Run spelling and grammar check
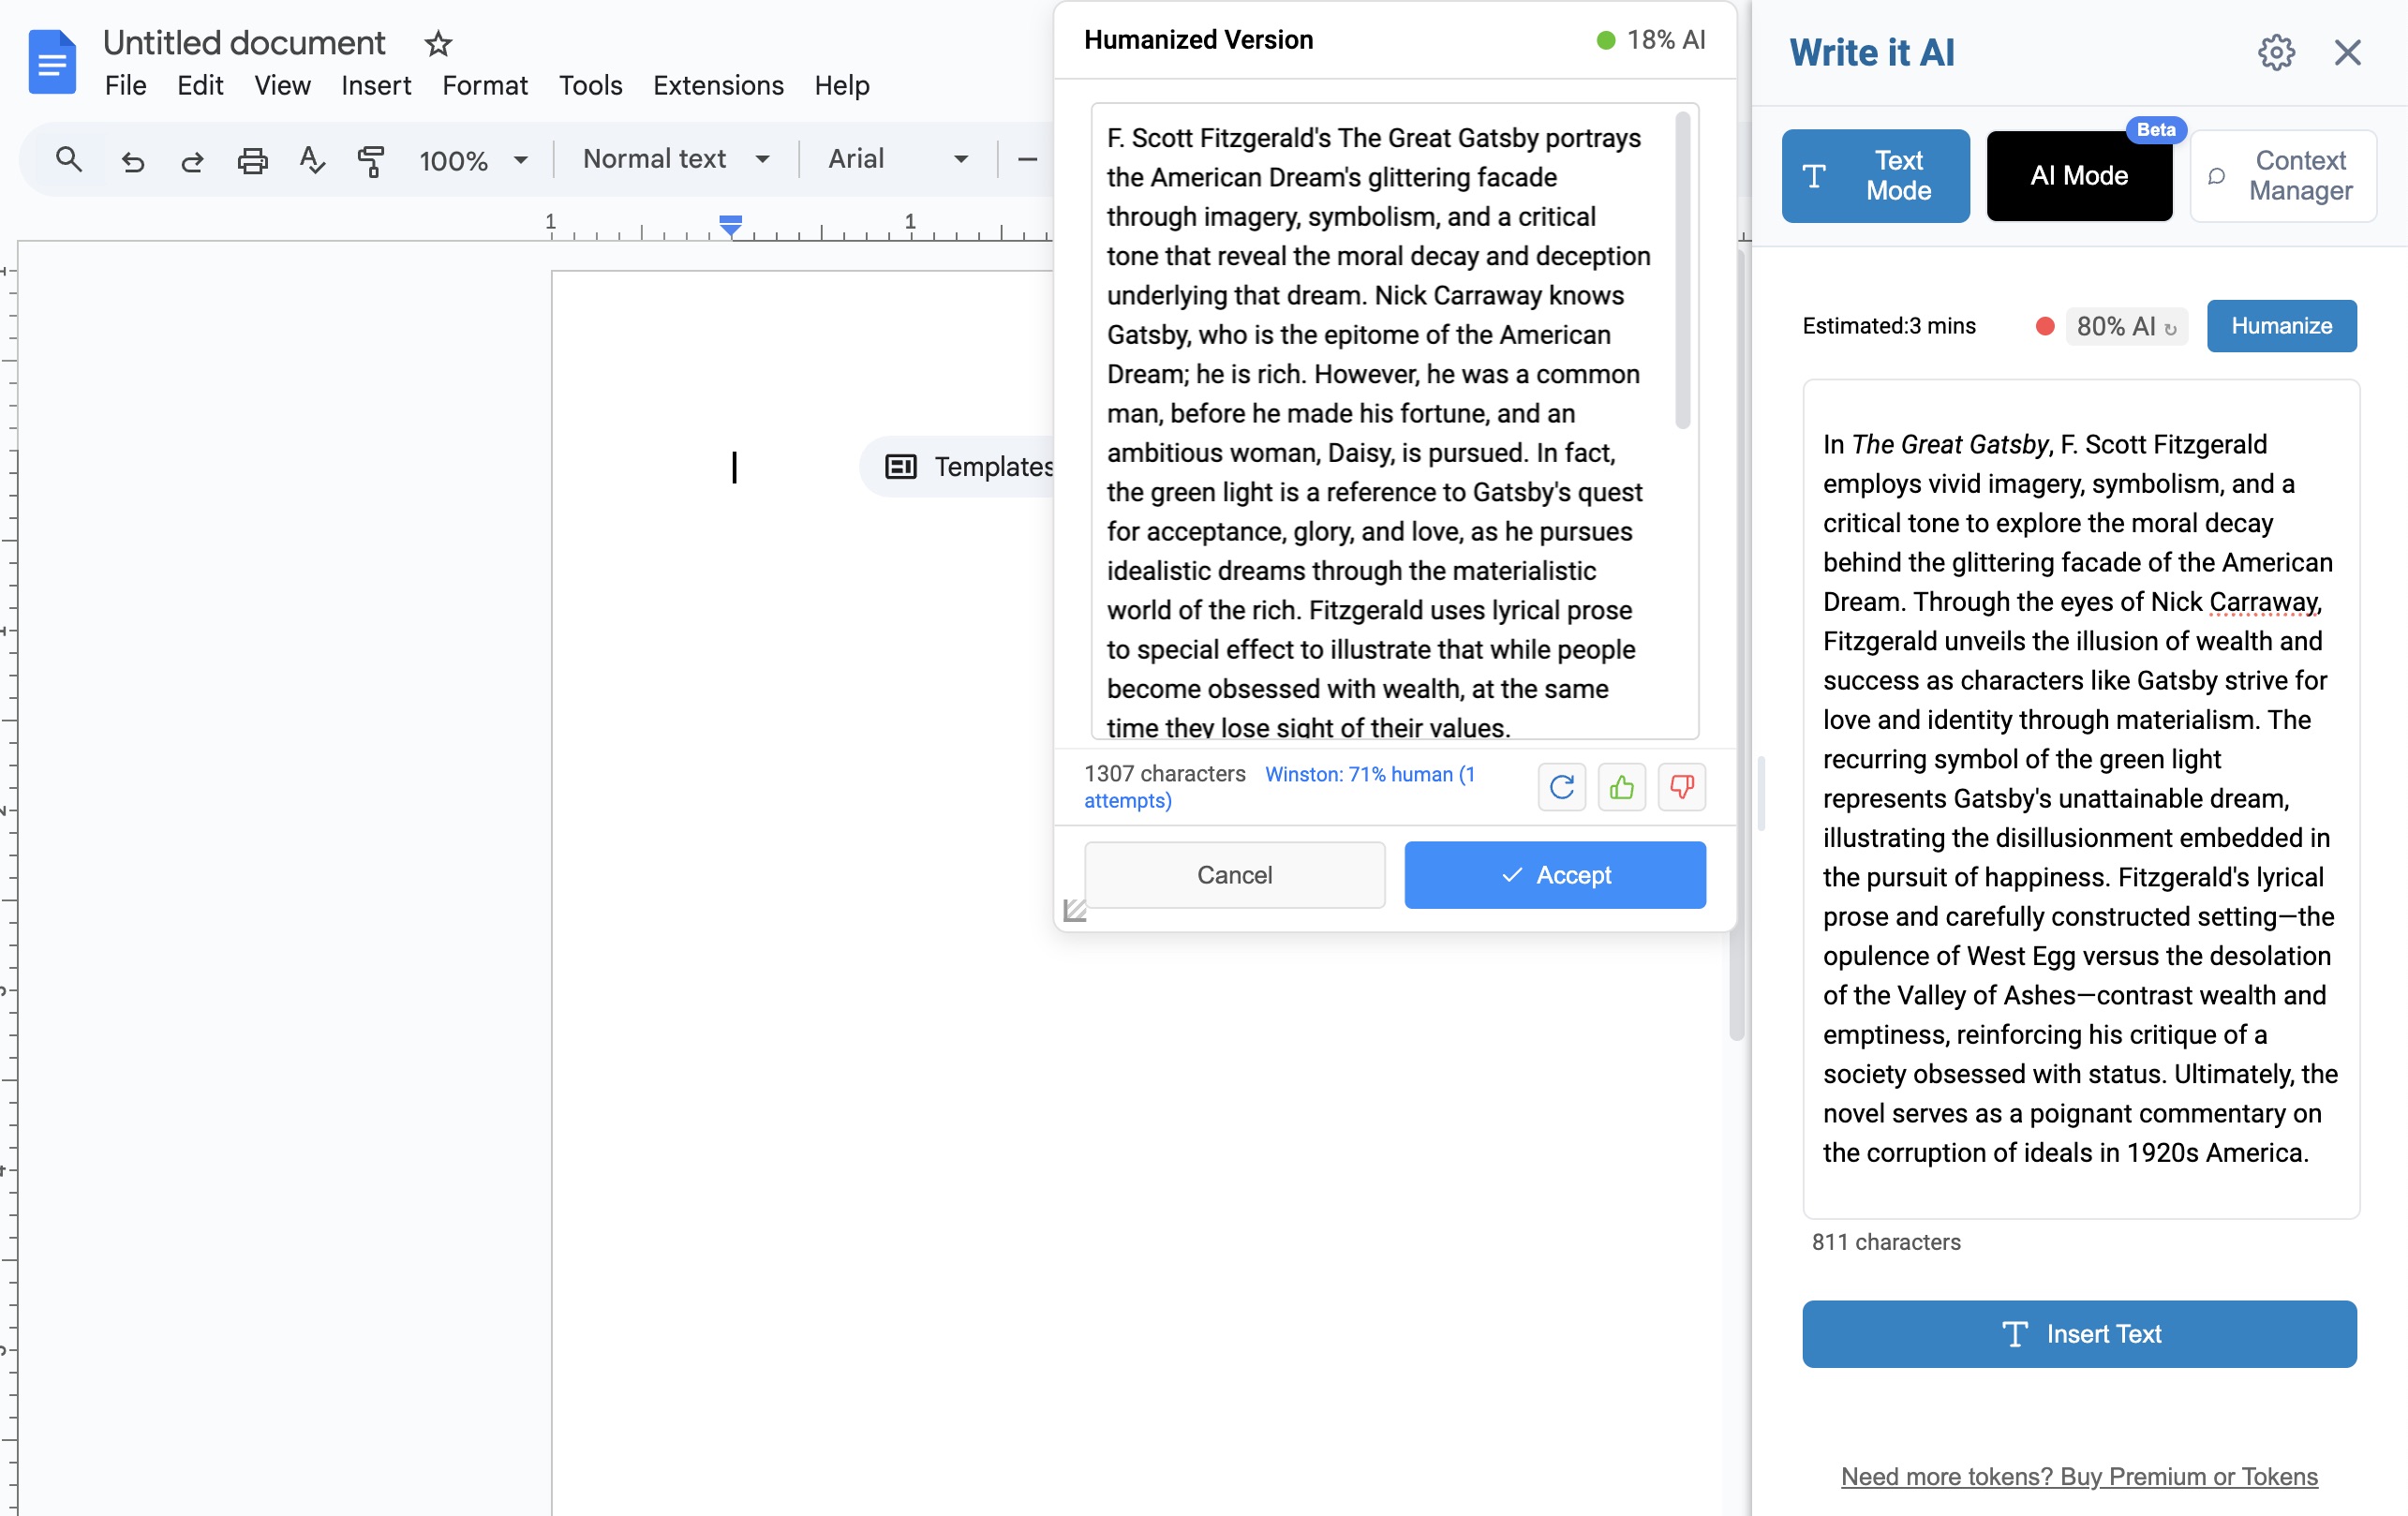 point(312,160)
